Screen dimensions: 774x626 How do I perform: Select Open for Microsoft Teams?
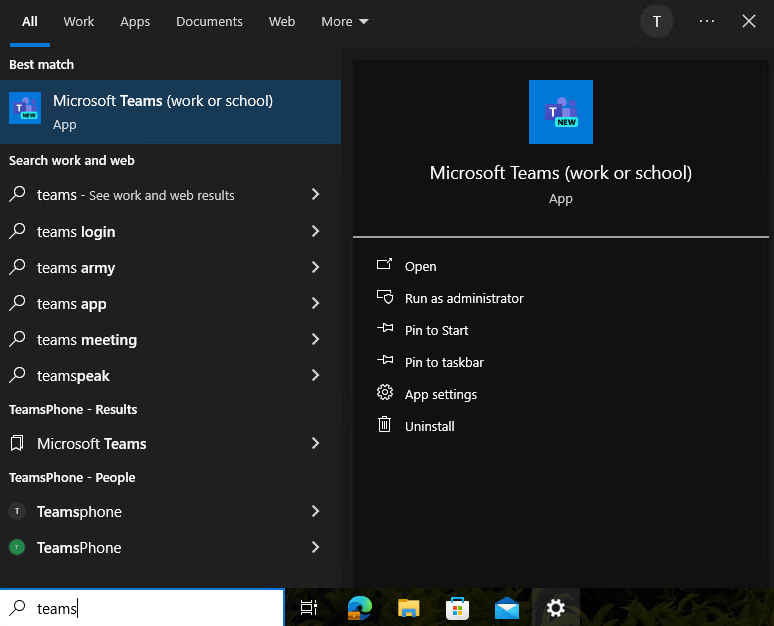pyautogui.click(x=421, y=267)
